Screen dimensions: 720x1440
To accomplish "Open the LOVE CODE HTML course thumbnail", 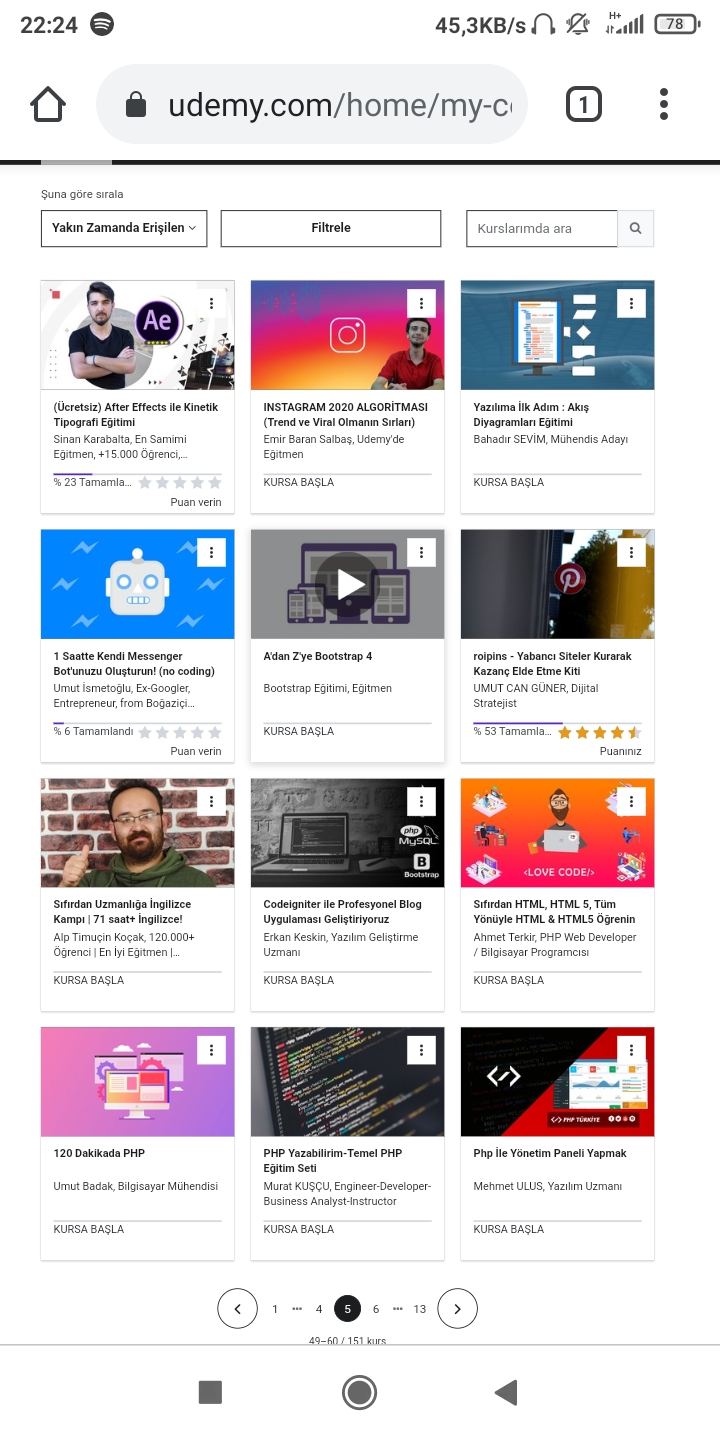I will (x=557, y=833).
